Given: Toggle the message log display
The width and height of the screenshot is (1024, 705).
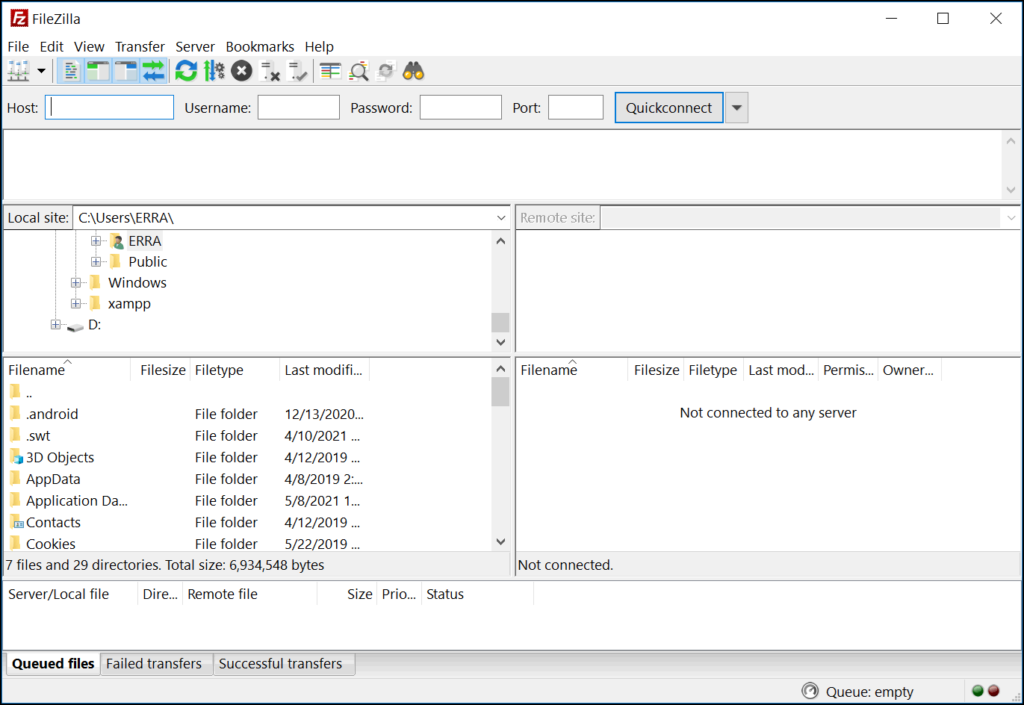Looking at the screenshot, I should pos(71,71).
